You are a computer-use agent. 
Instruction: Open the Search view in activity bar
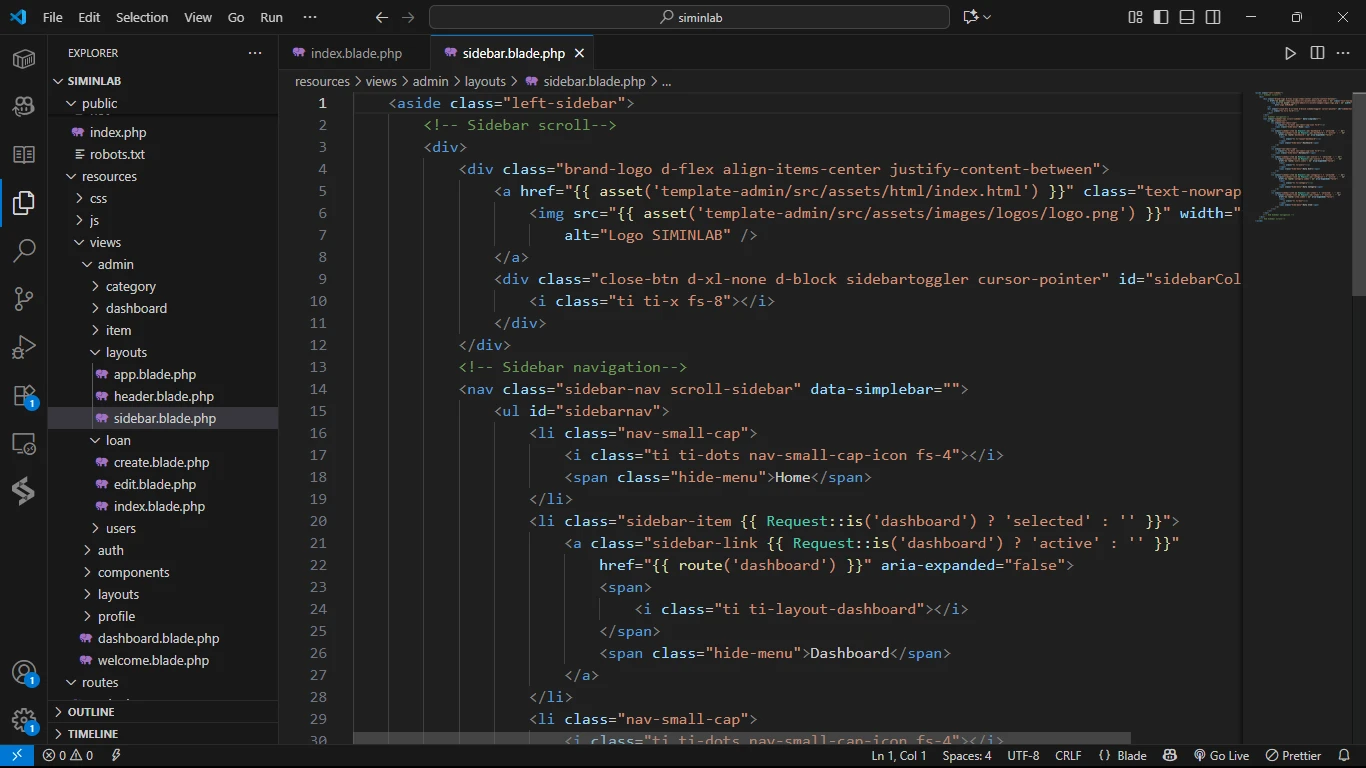point(24,251)
